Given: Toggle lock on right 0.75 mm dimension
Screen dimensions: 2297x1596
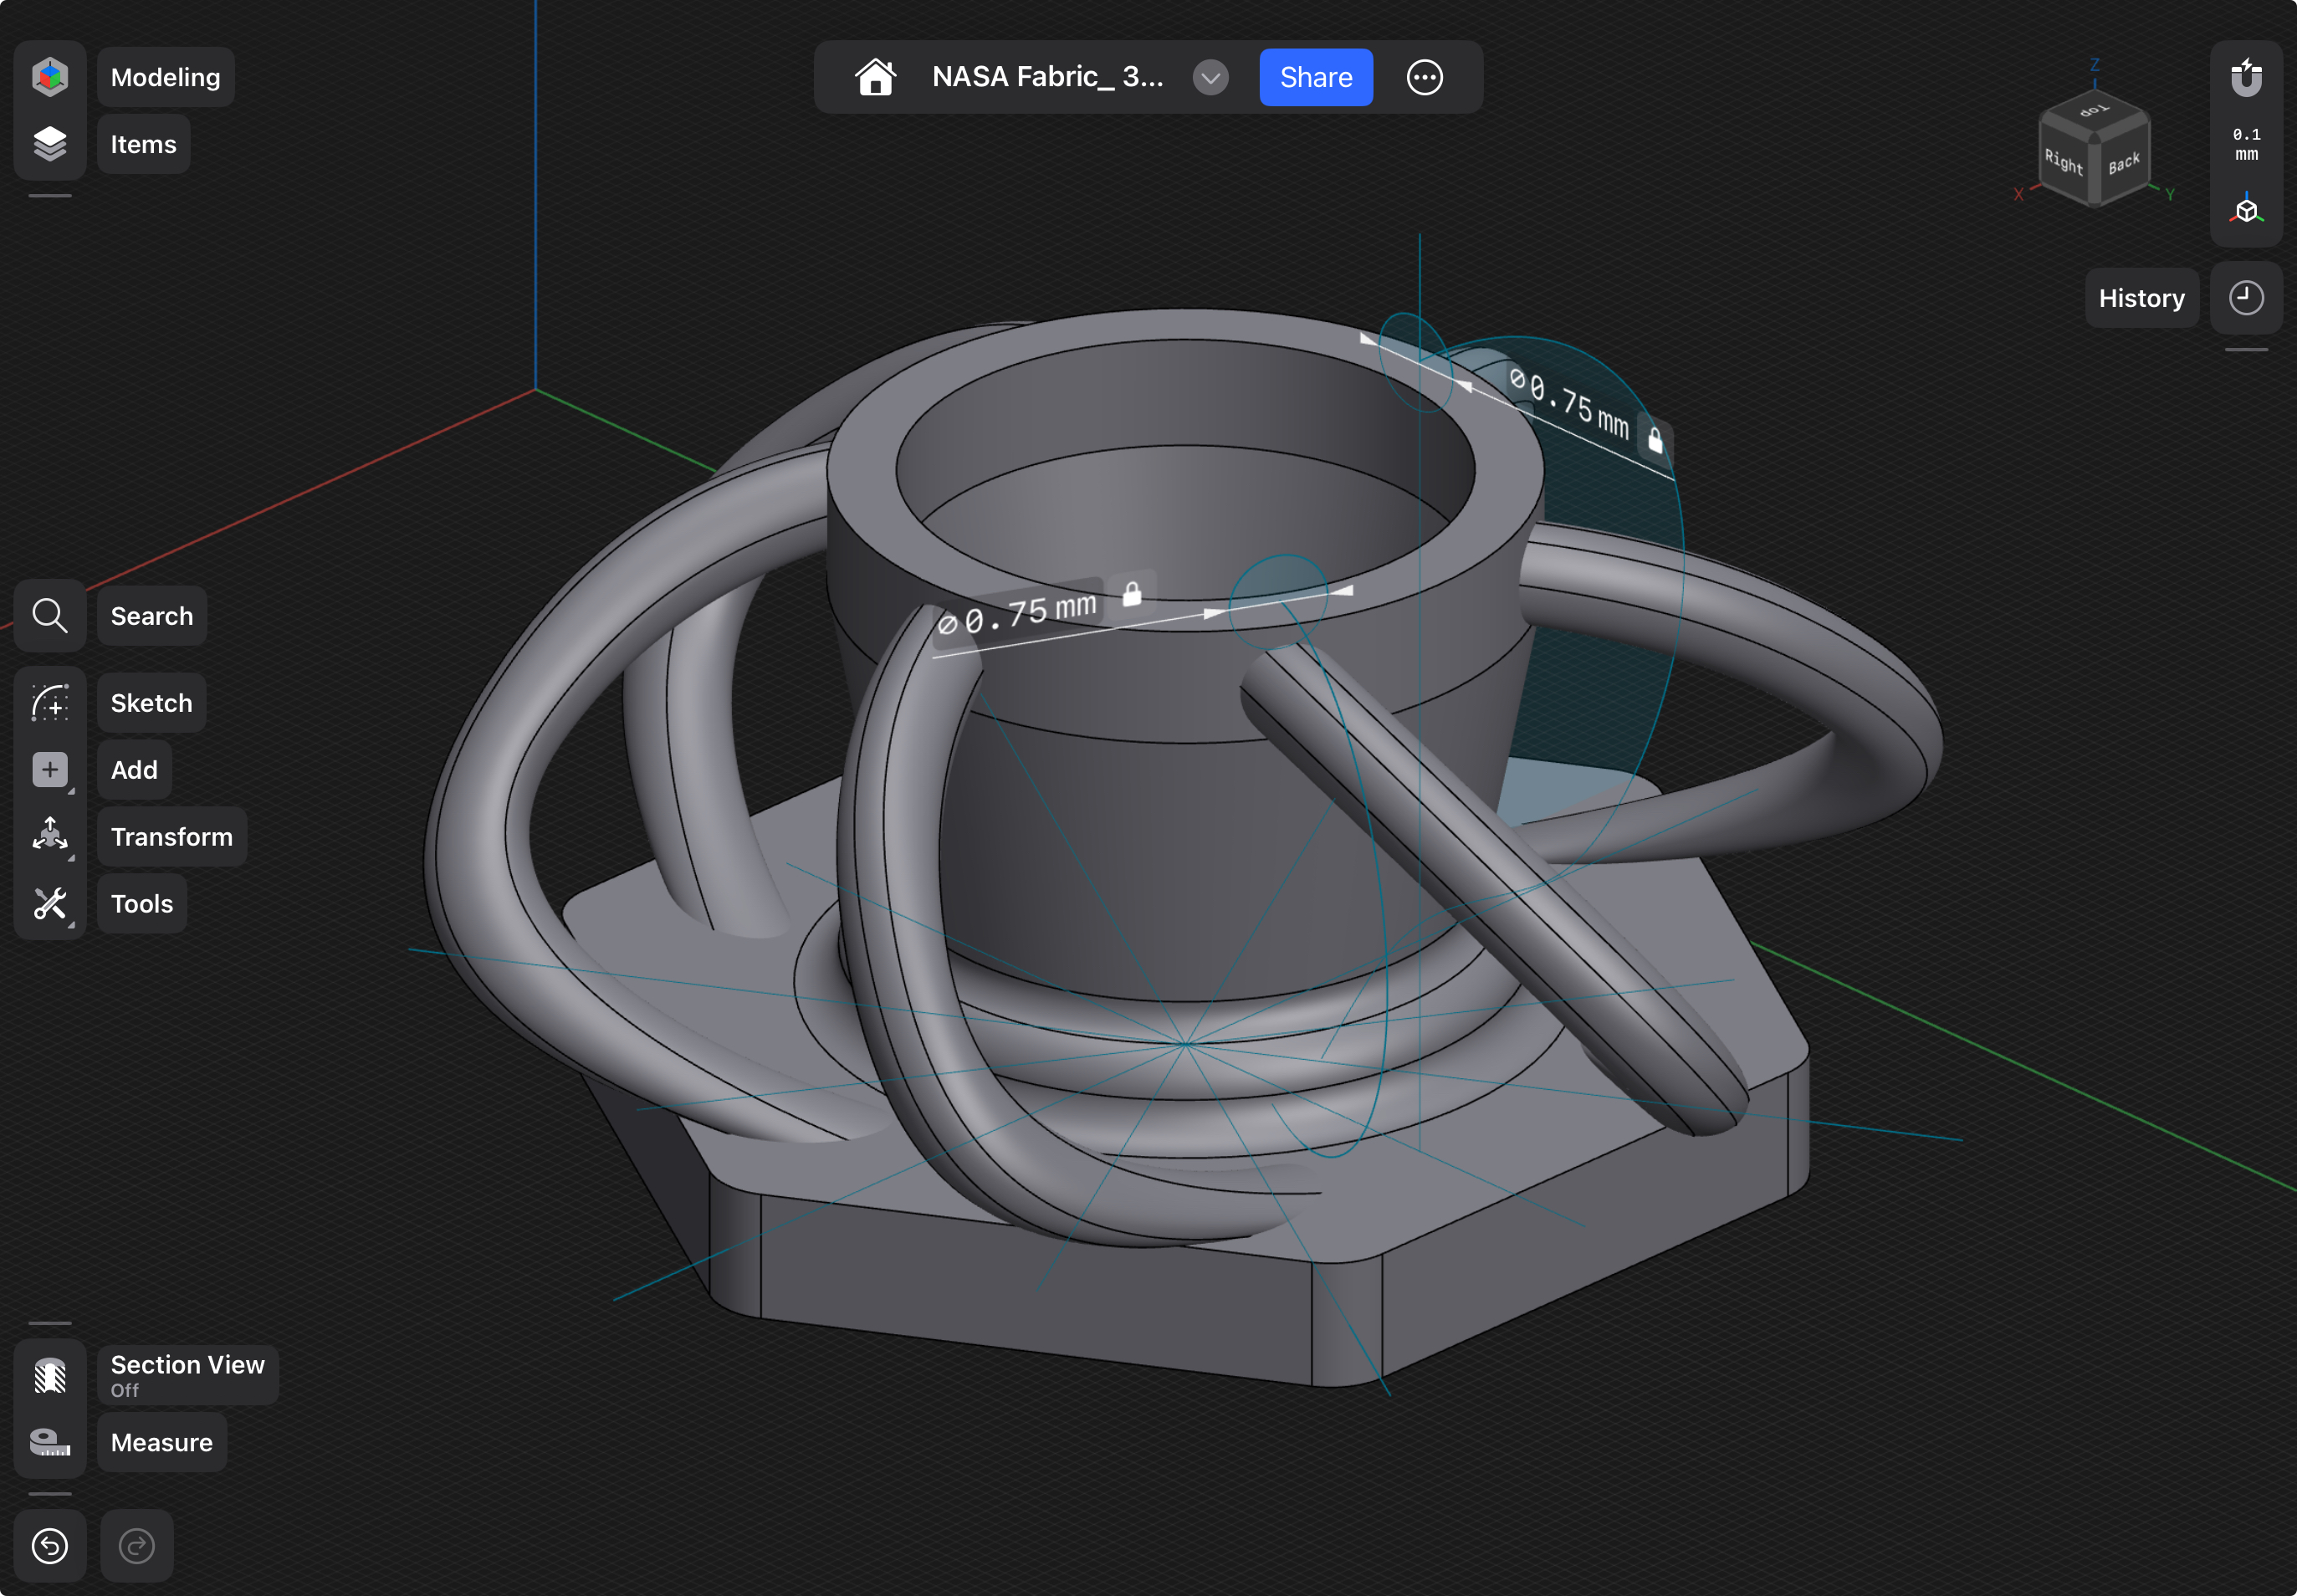Looking at the screenshot, I should point(1655,440).
